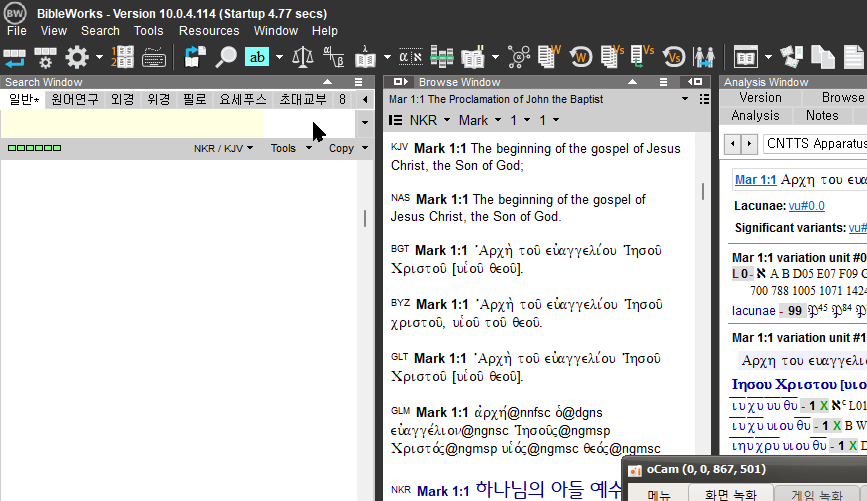Expand the arrow beside the window layout icon

768,57
